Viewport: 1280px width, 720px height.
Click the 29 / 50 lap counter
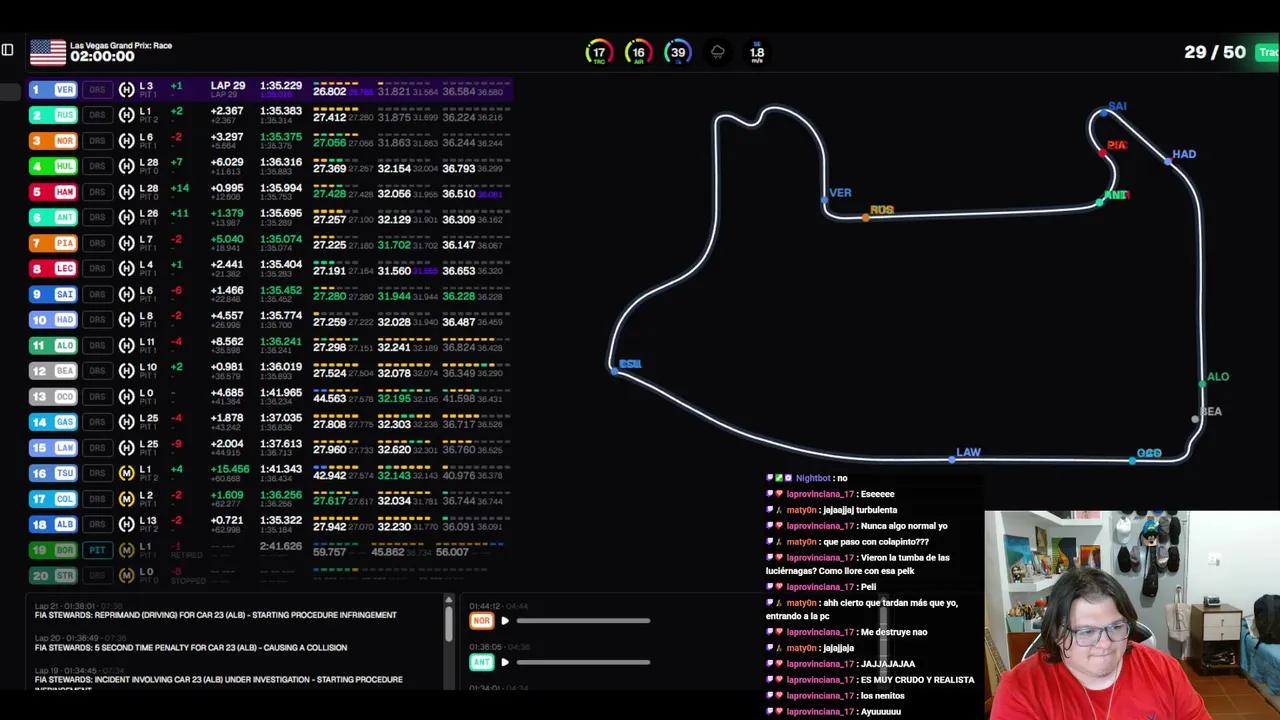pyautogui.click(x=1214, y=52)
